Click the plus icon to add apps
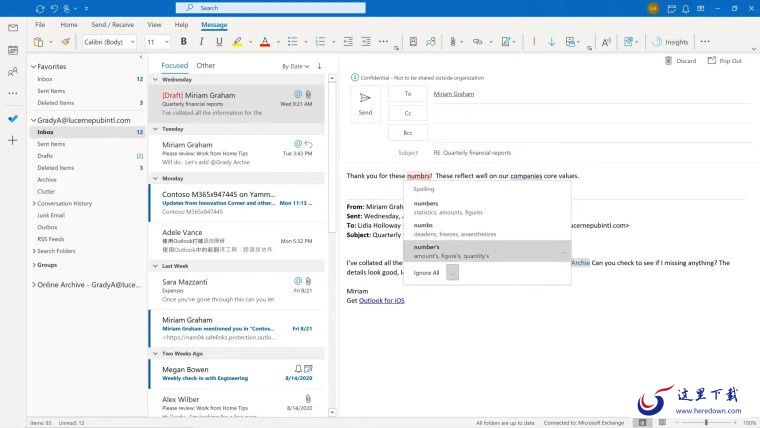Image resolution: width=760 pixels, height=428 pixels. click(x=13, y=141)
